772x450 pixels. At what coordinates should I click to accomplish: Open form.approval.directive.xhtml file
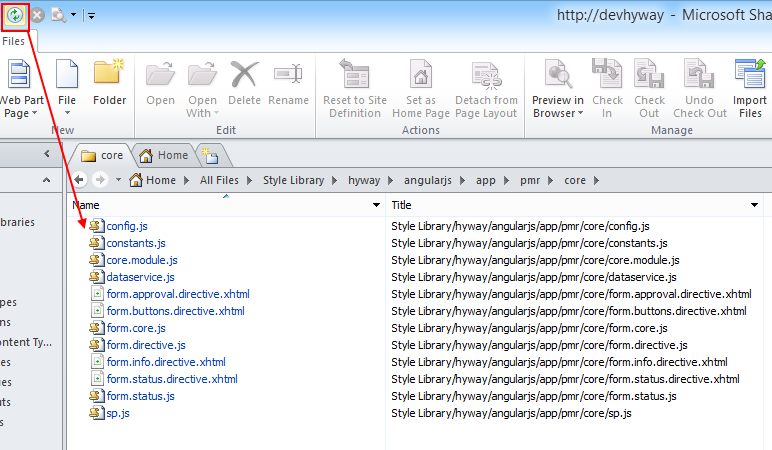point(177,294)
